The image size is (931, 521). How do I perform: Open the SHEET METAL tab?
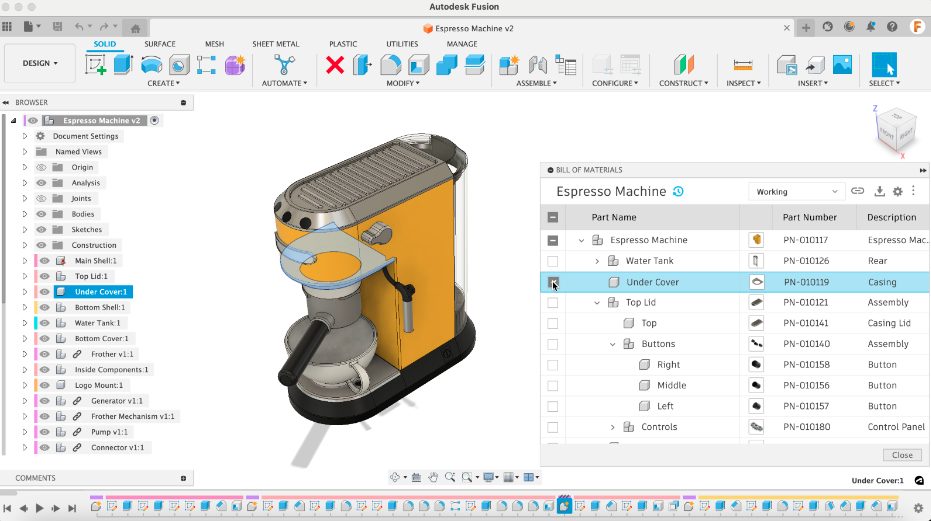click(275, 44)
